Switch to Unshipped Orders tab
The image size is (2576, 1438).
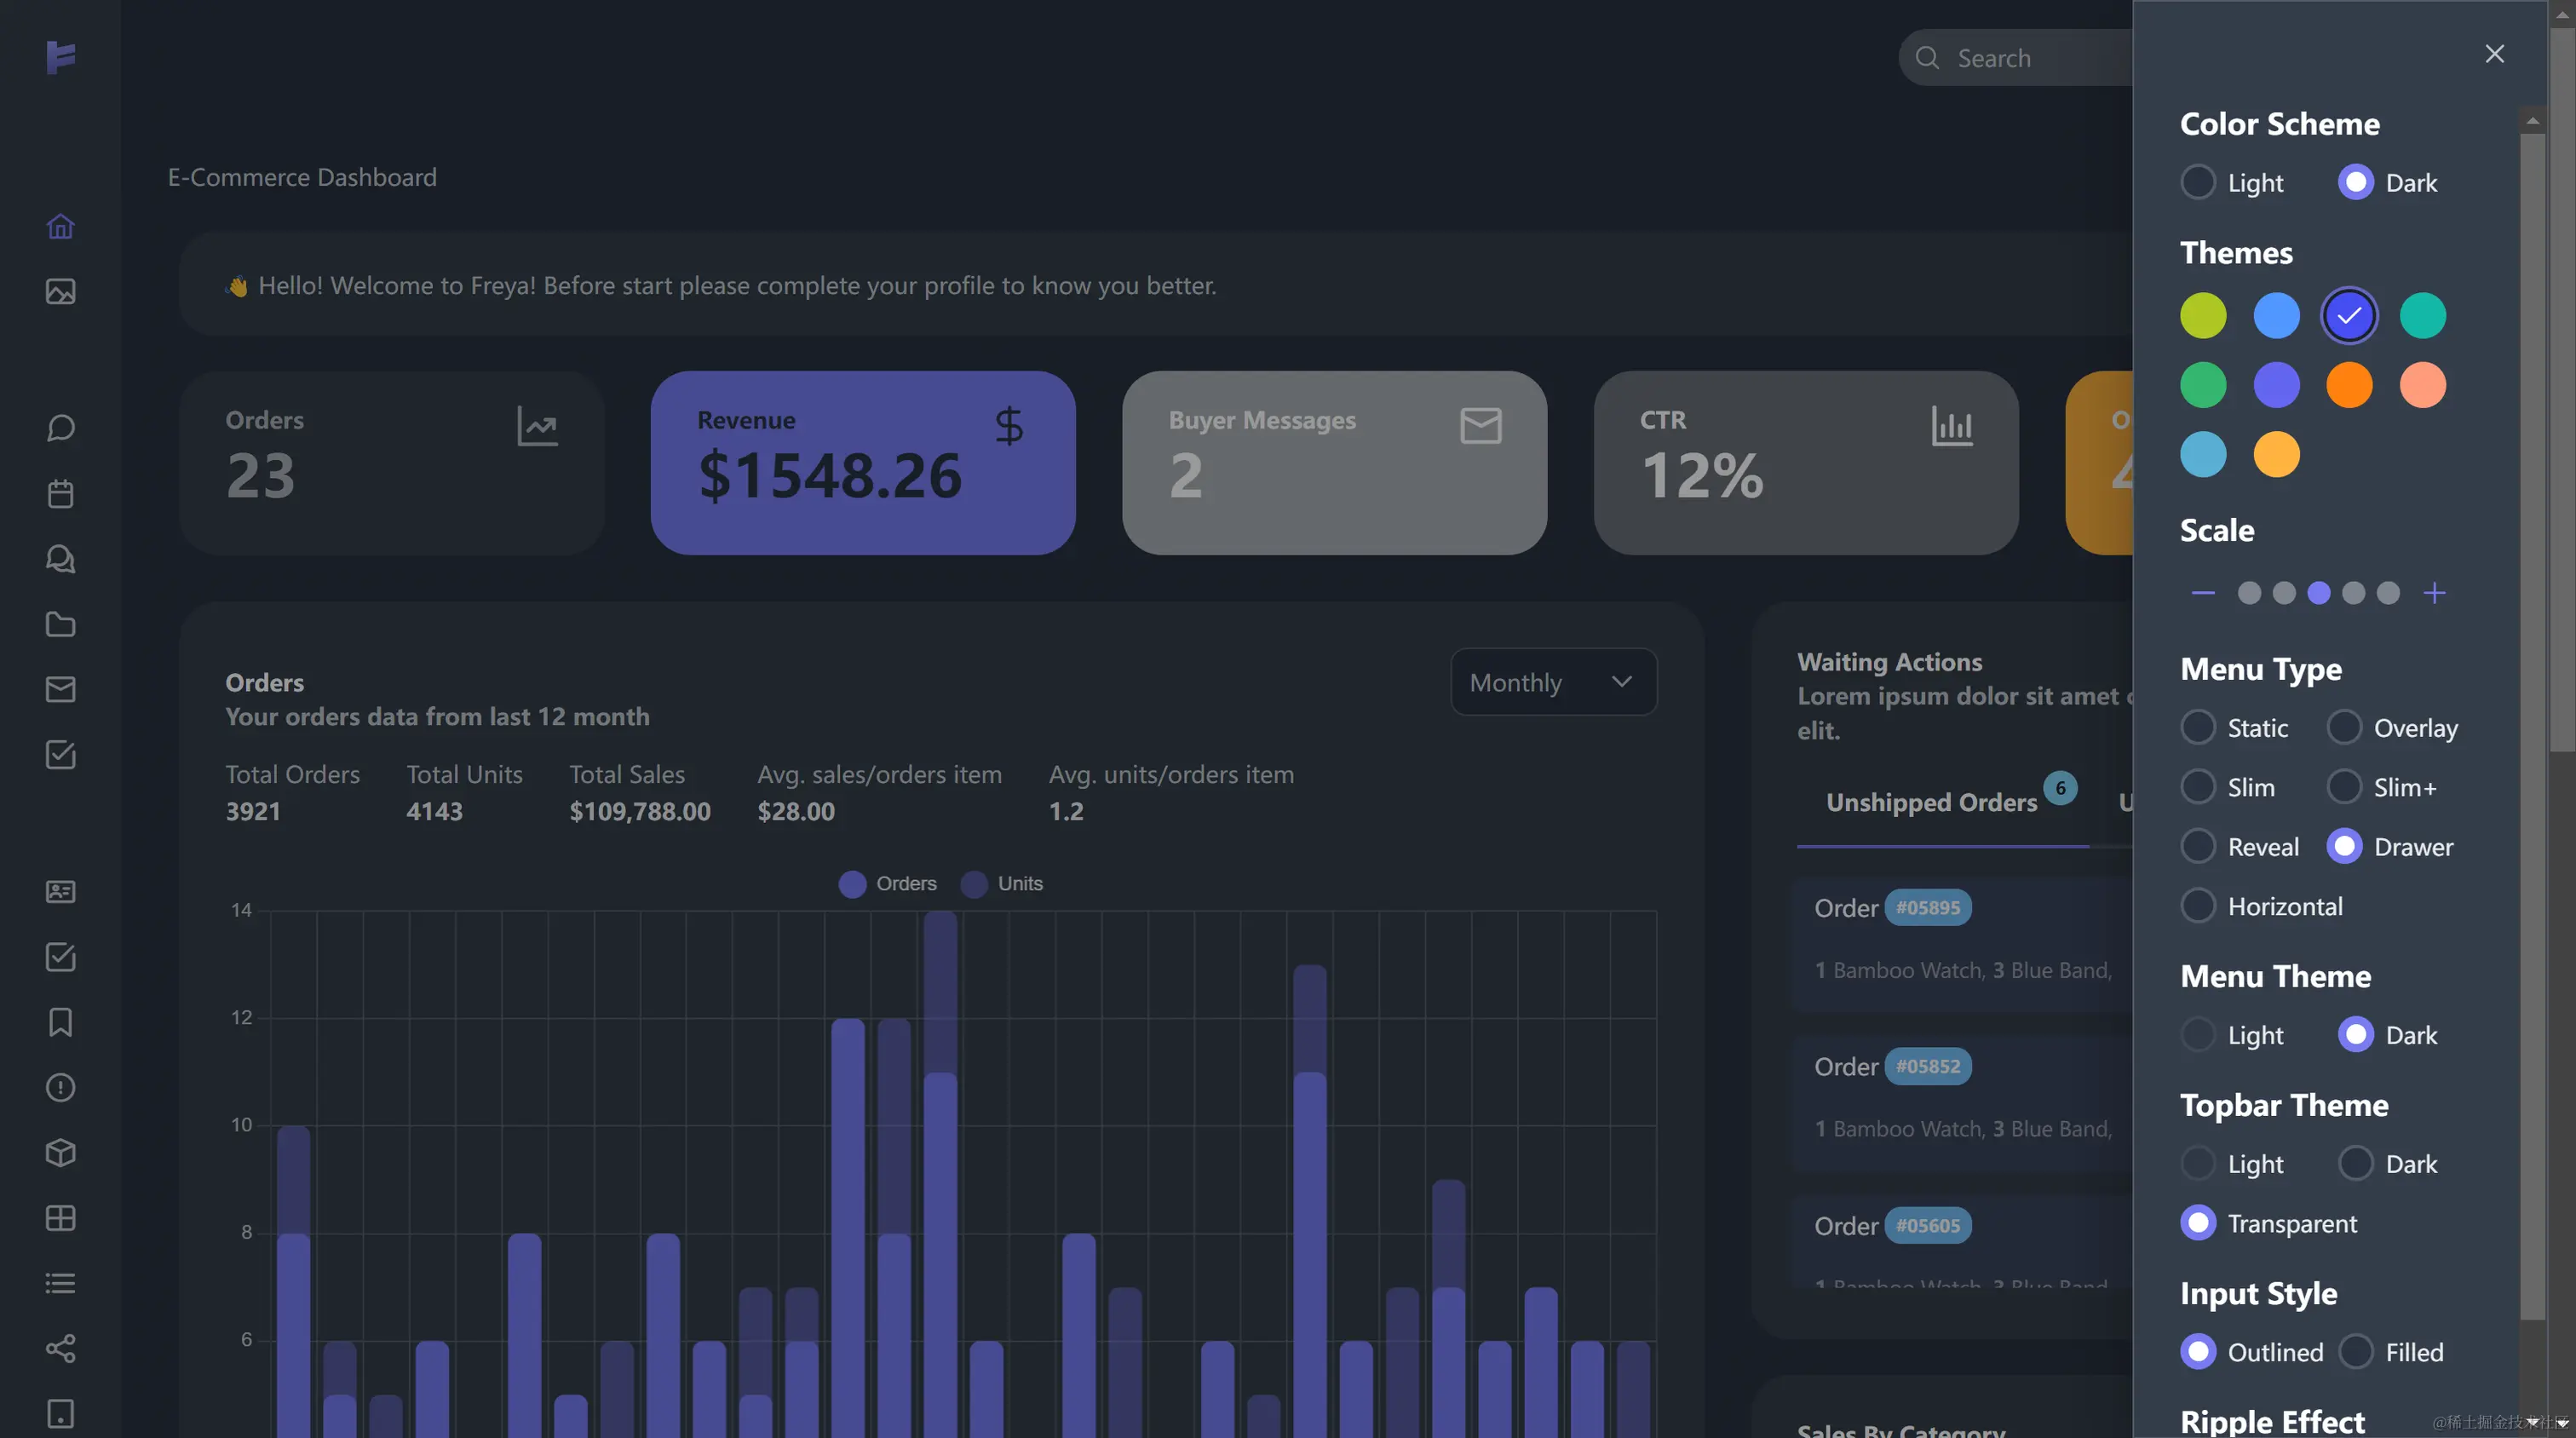coord(1931,802)
